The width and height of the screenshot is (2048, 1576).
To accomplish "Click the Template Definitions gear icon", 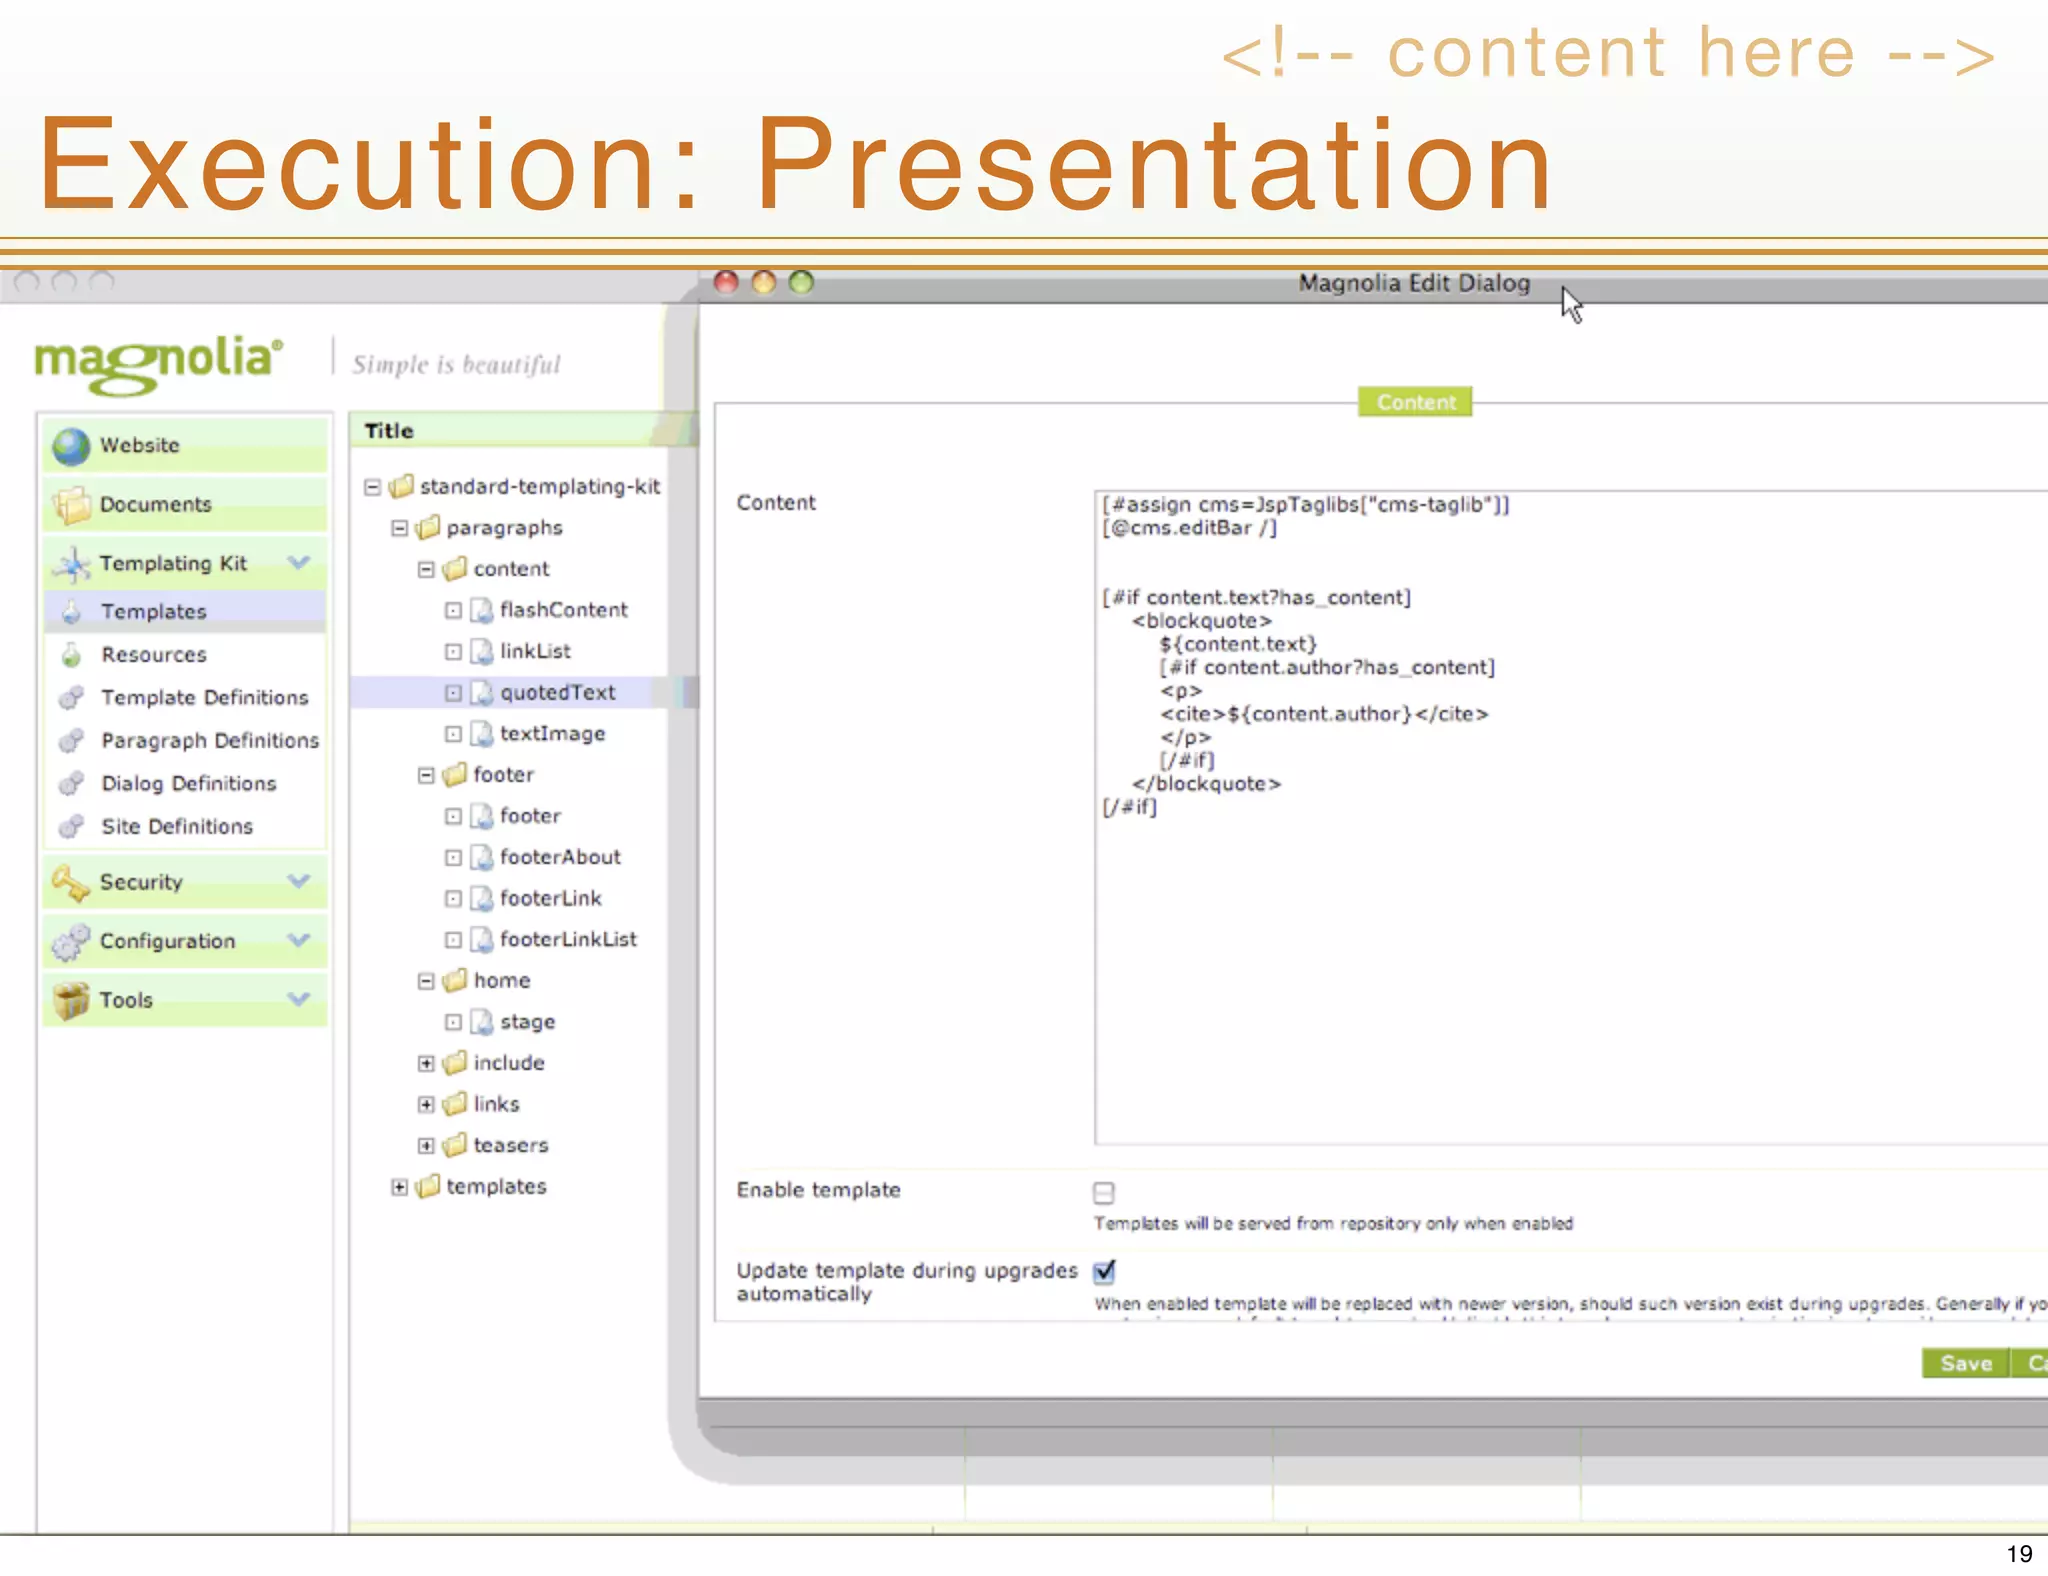I will pos(71,698).
